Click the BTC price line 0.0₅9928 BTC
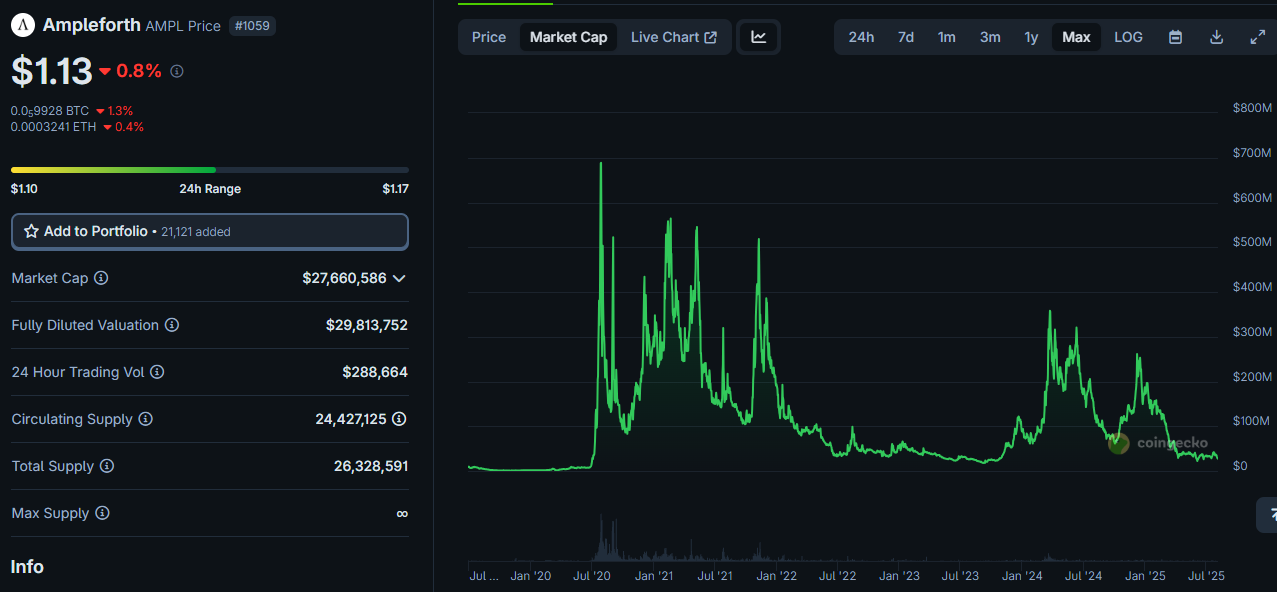Screen dimensions: 1277x592 pyautogui.click(x=50, y=111)
